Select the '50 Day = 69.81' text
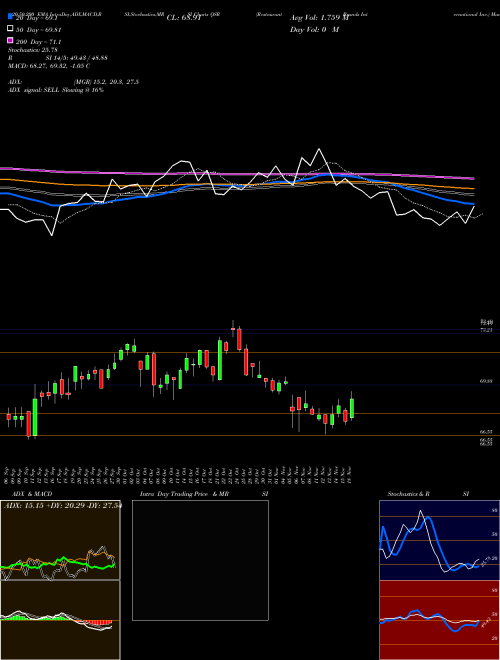Image resolution: width=500 pixels, height=660 pixels. [x=39, y=30]
